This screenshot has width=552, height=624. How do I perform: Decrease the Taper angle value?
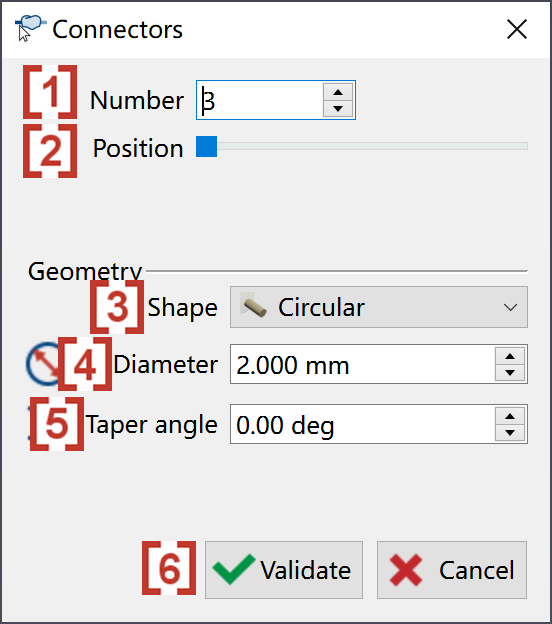(x=510, y=433)
